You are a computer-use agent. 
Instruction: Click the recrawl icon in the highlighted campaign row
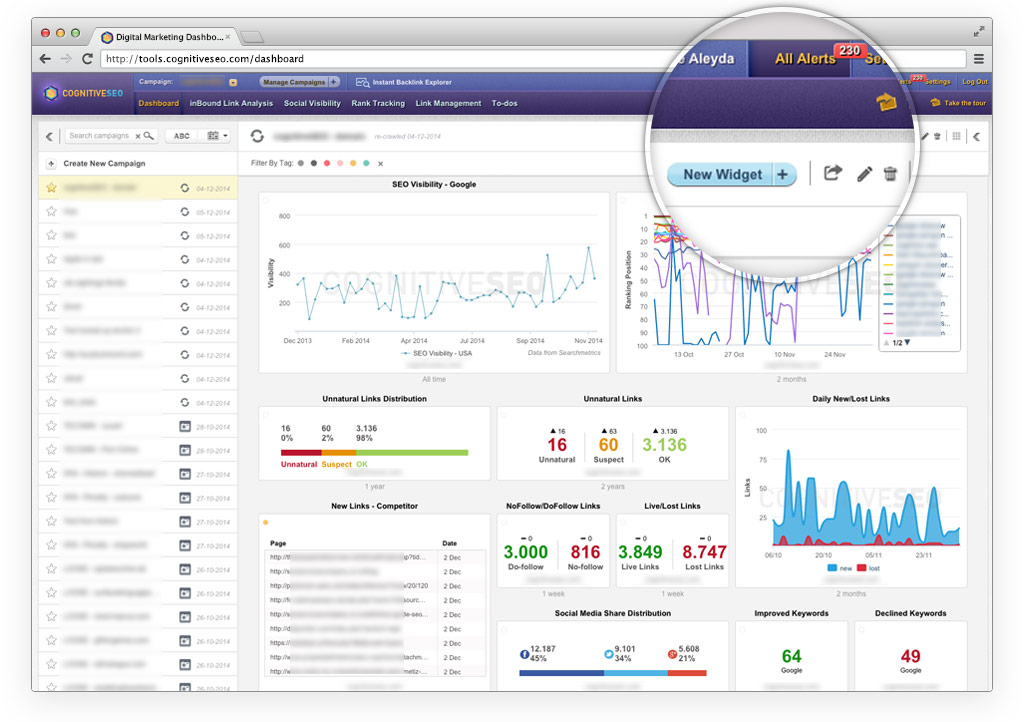185,188
